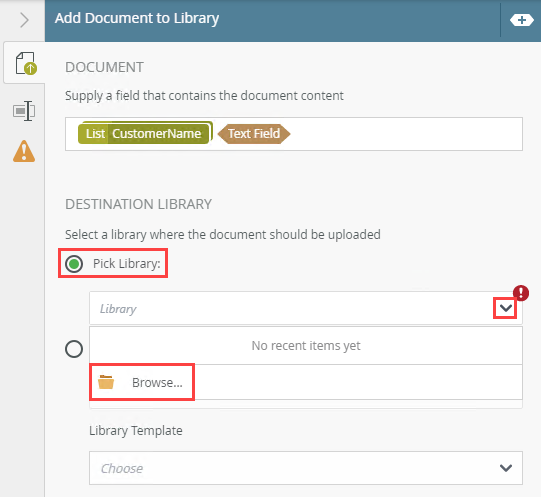
Task: Click the Add Document to Library title
Action: (137, 19)
